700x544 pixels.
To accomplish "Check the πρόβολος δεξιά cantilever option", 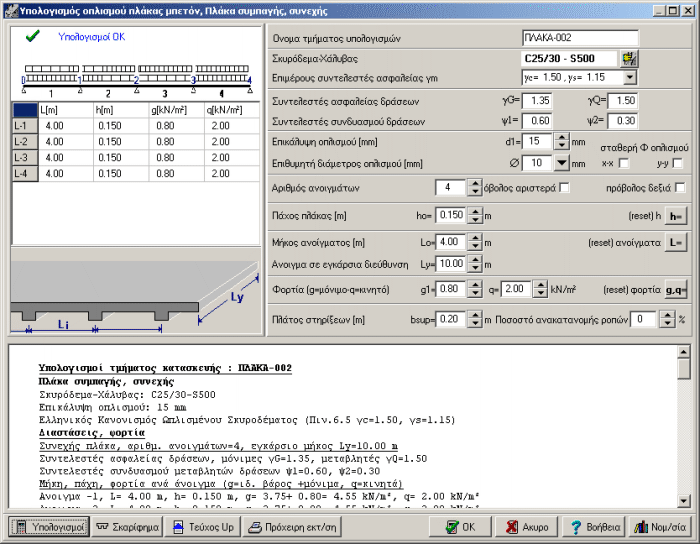I will pos(681,187).
